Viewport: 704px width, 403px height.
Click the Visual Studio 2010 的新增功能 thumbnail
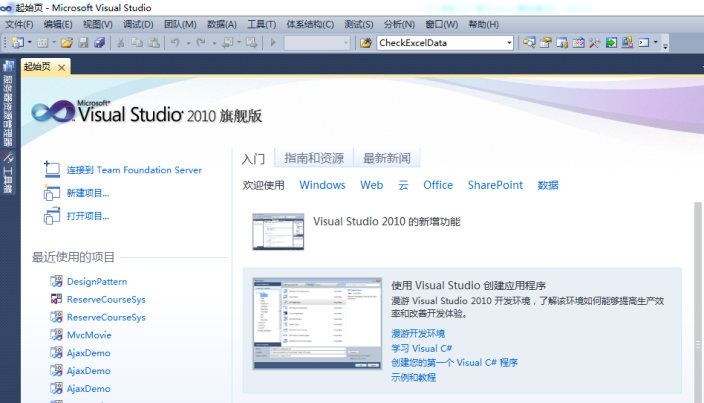click(278, 232)
